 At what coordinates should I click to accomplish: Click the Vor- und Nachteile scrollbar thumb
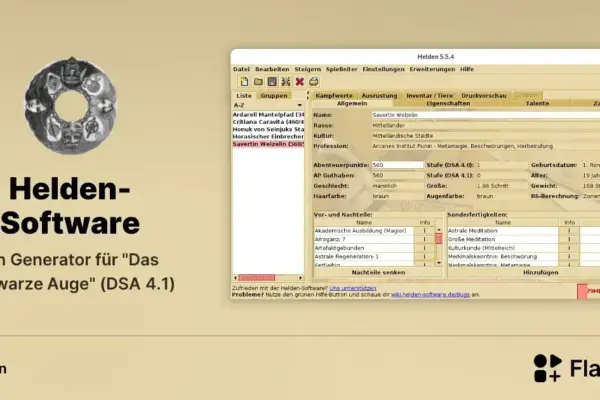[439, 239]
